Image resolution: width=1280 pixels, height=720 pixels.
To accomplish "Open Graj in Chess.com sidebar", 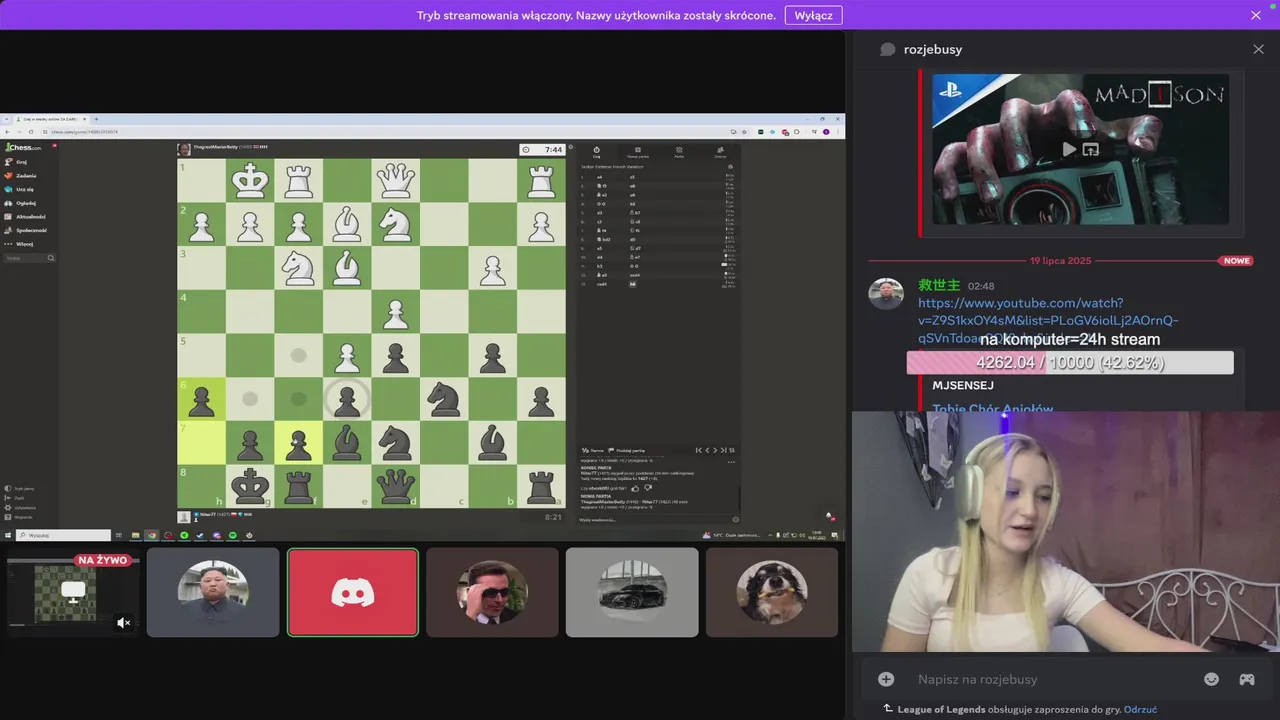I will click(x=16, y=162).
